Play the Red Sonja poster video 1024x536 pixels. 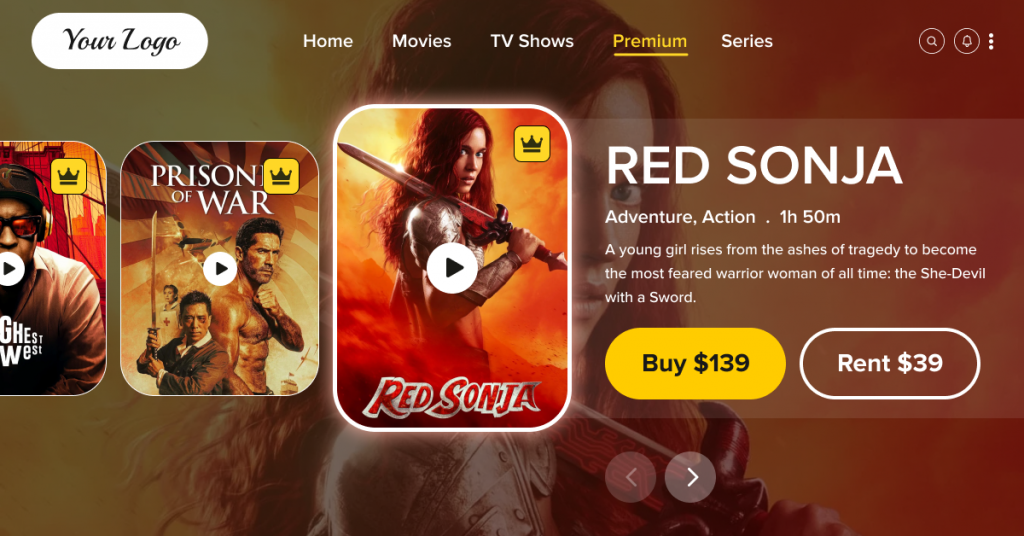tap(452, 268)
